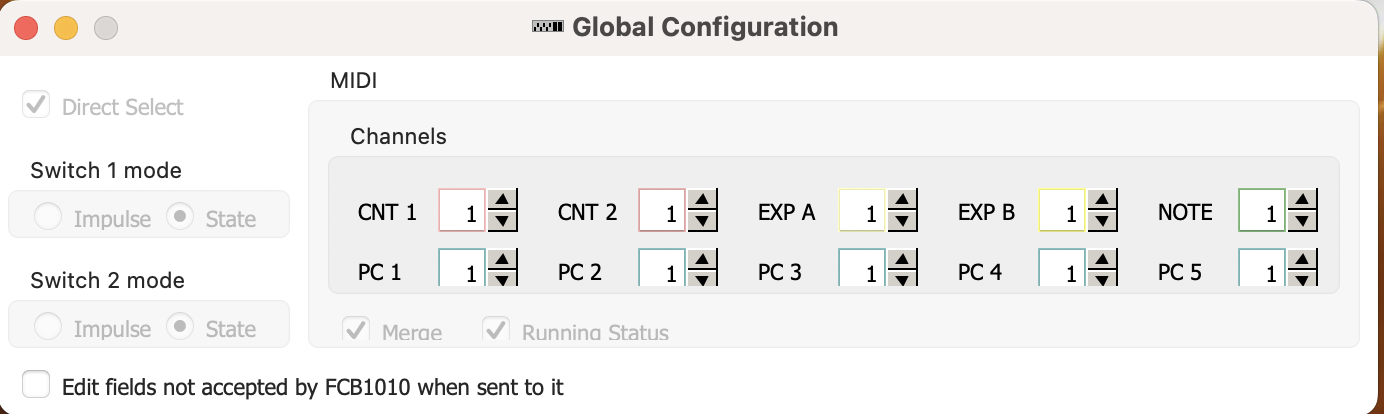Select Impulse for Switch 2 mode

(x=48, y=327)
